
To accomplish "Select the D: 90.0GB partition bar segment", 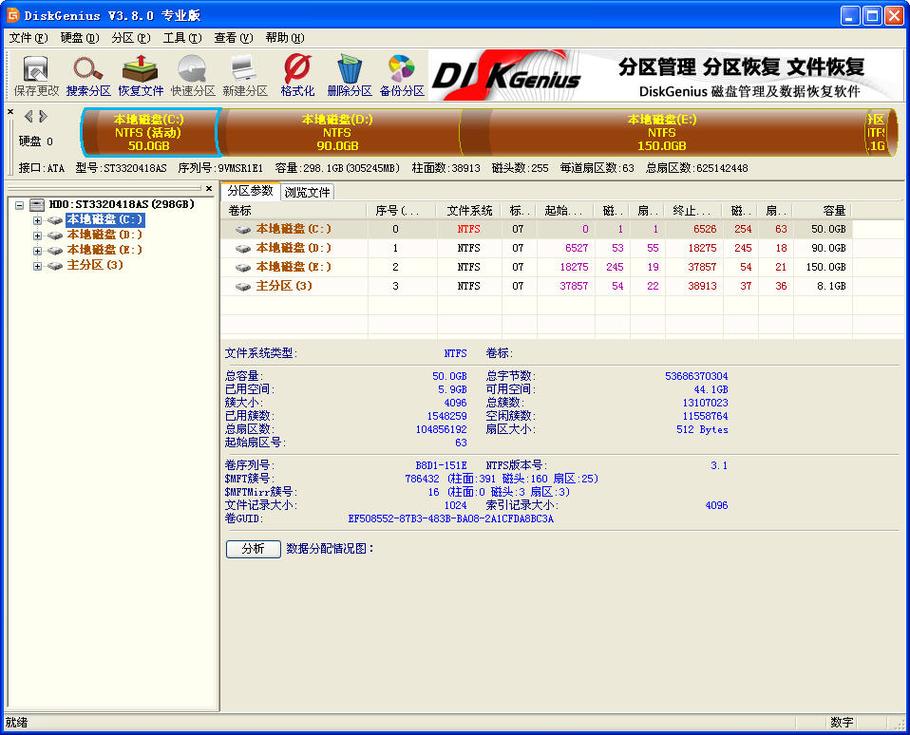I will pyautogui.click(x=338, y=132).
